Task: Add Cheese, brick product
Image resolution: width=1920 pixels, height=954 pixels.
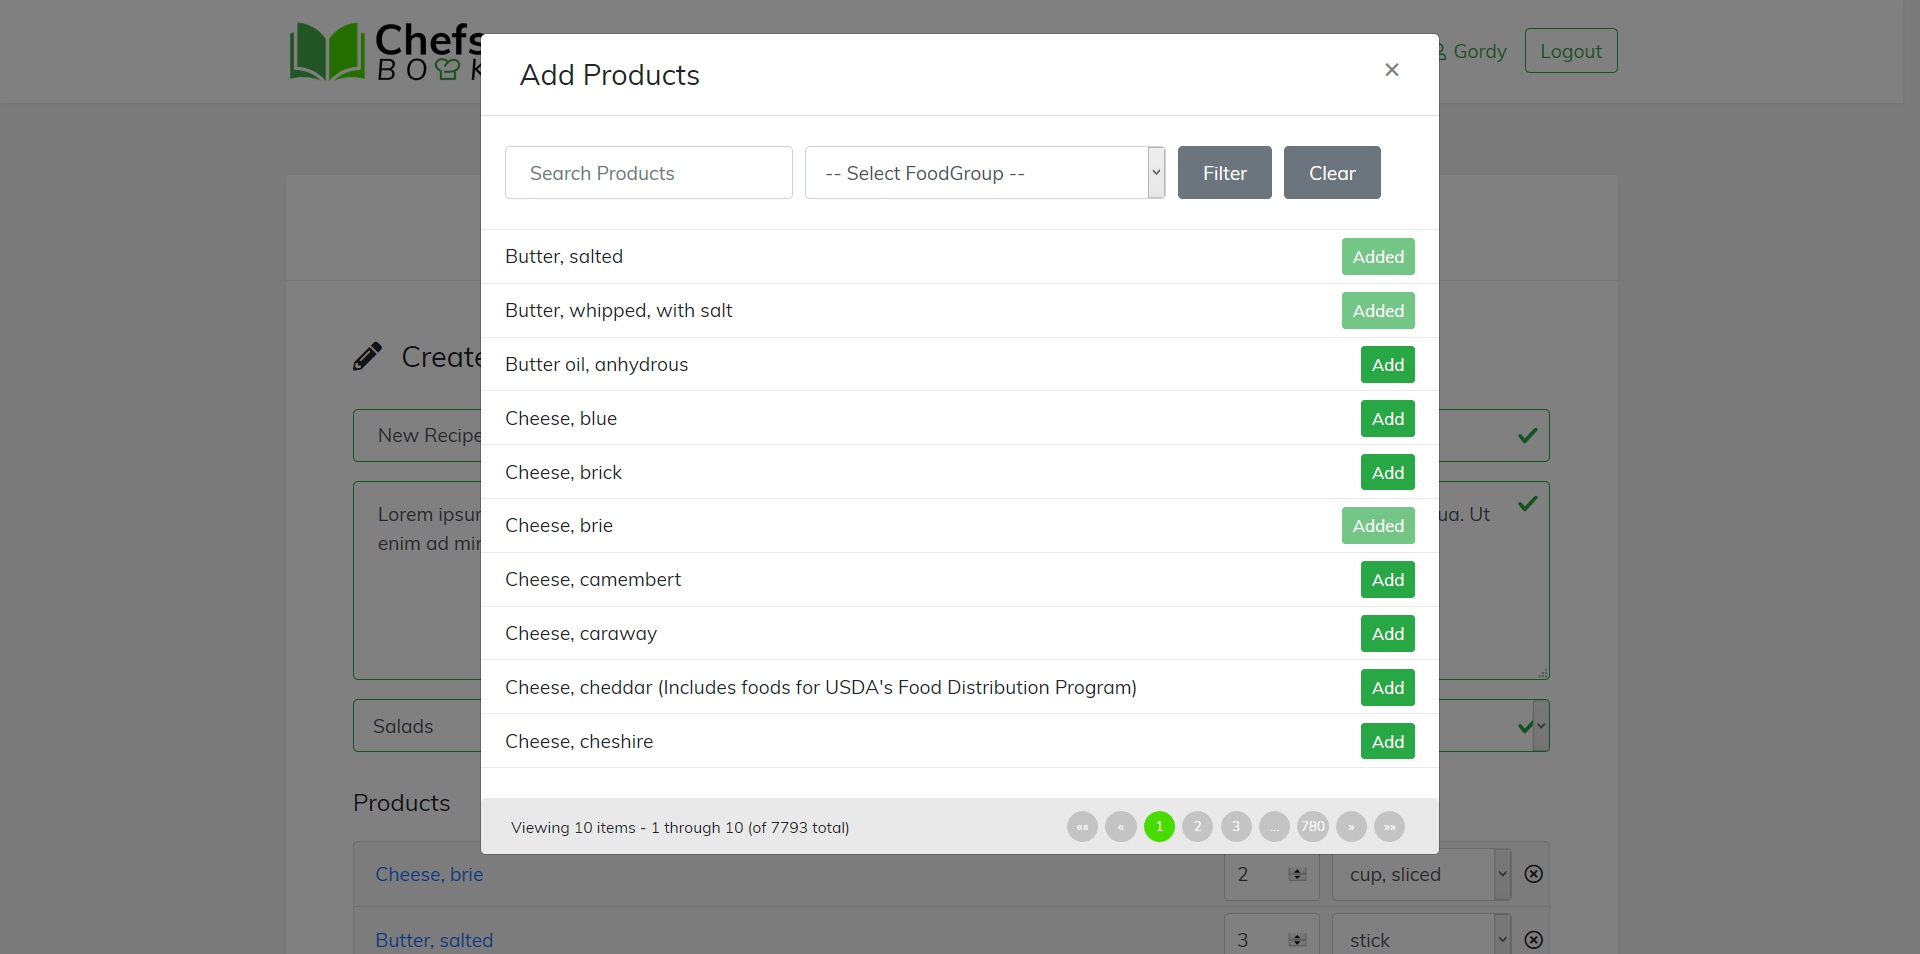Action: point(1388,473)
